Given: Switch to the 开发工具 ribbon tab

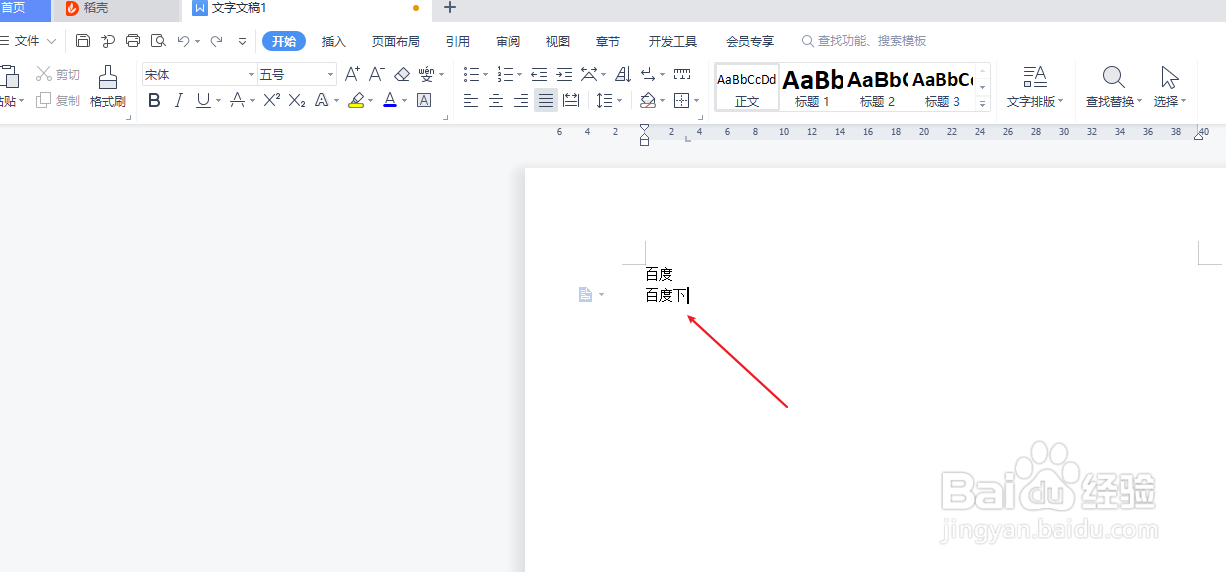Looking at the screenshot, I should coord(673,41).
